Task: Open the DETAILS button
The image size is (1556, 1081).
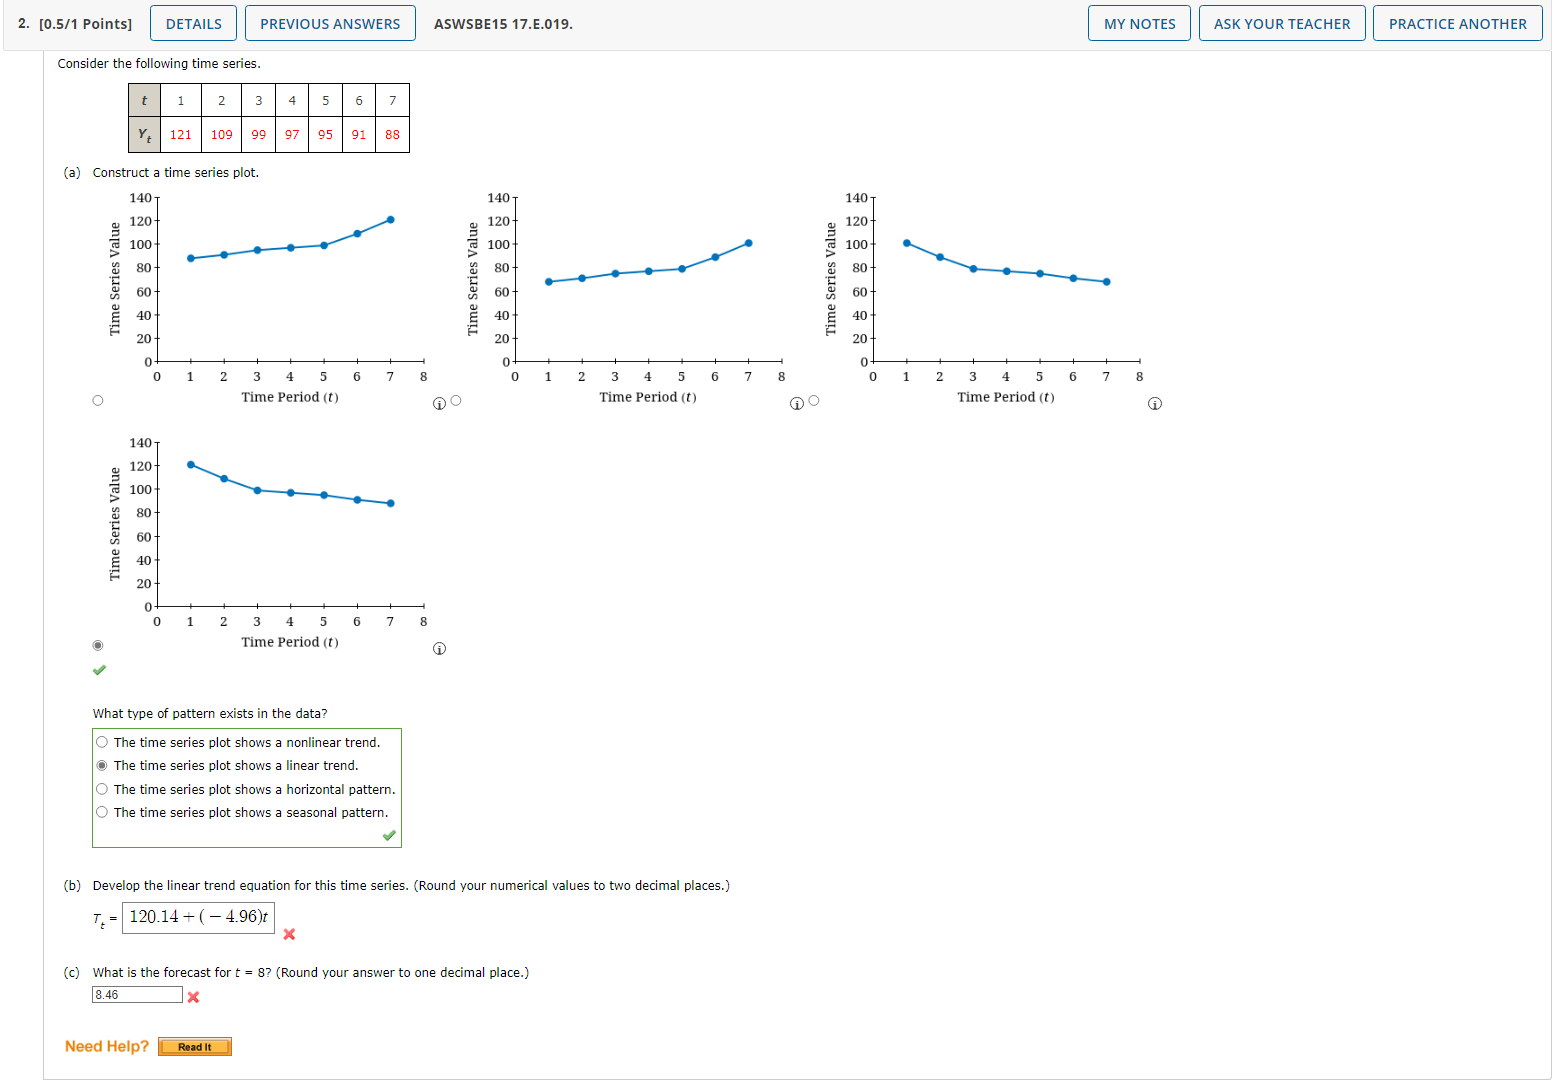Action: coord(194,24)
